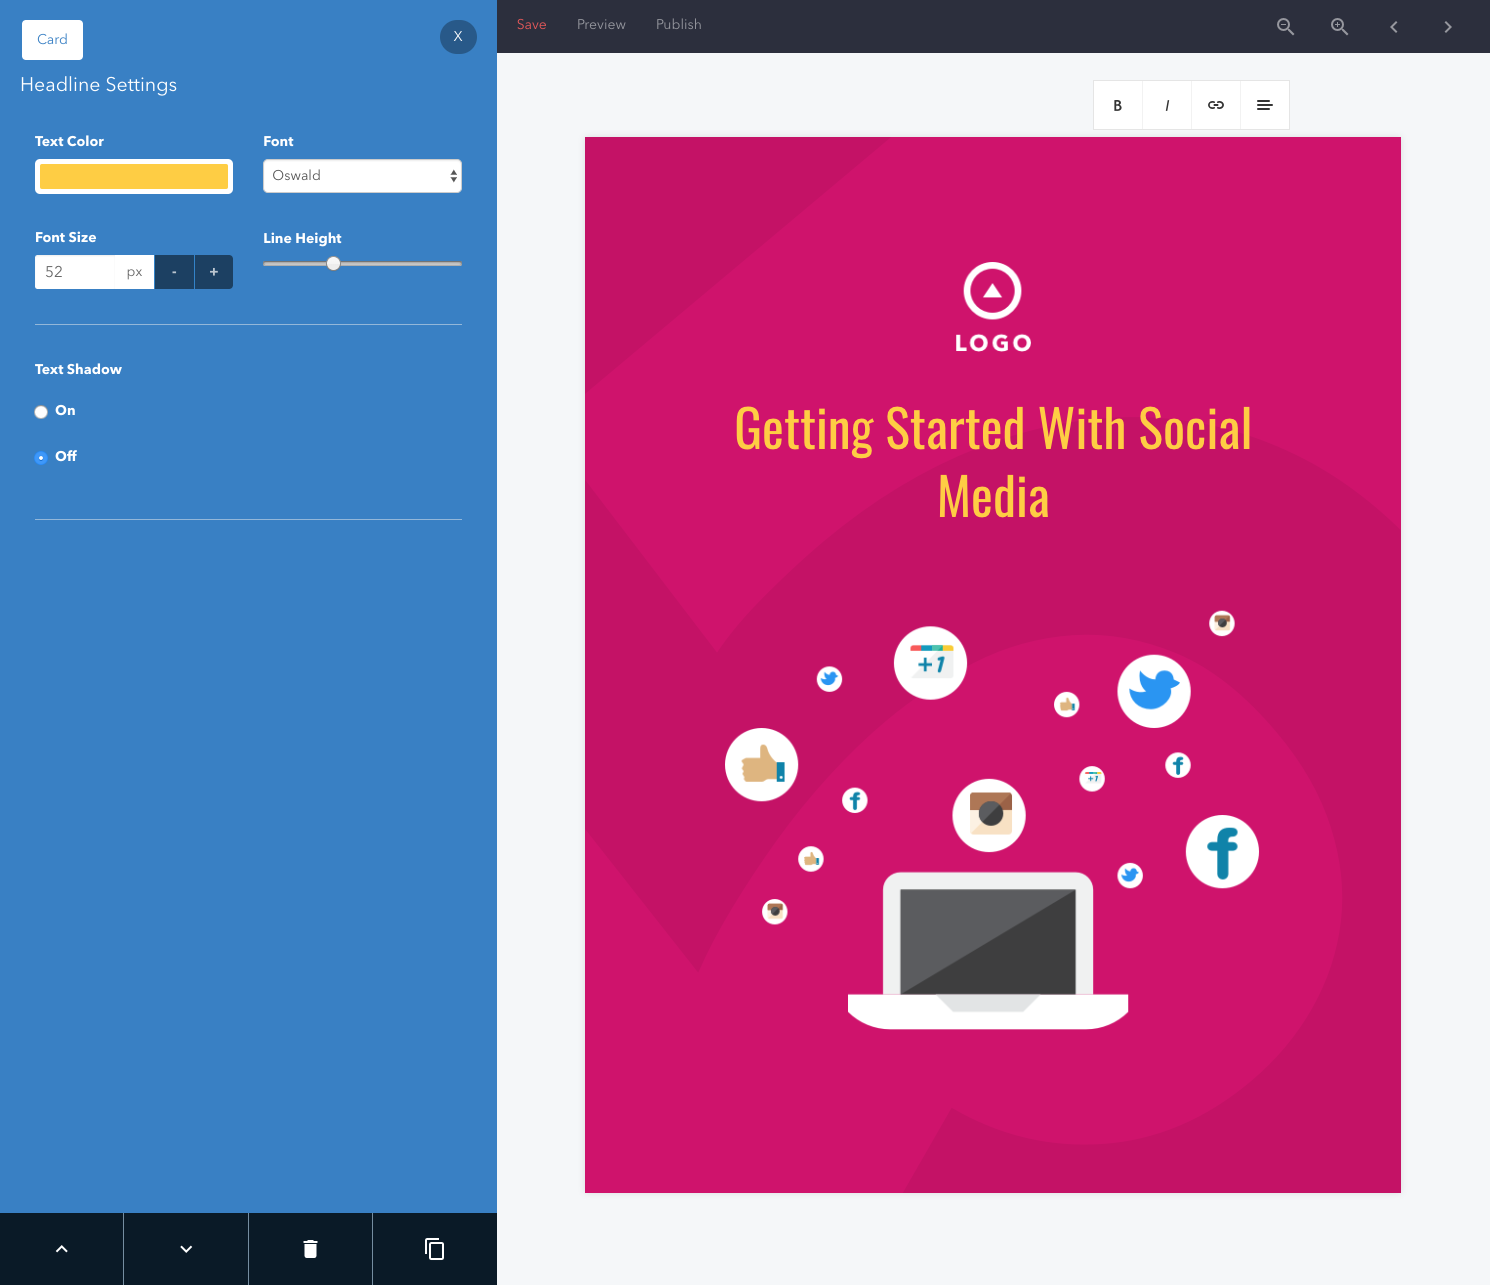Open the Font dropdown showing Oswald
This screenshot has height=1285, width=1490.
[362, 176]
